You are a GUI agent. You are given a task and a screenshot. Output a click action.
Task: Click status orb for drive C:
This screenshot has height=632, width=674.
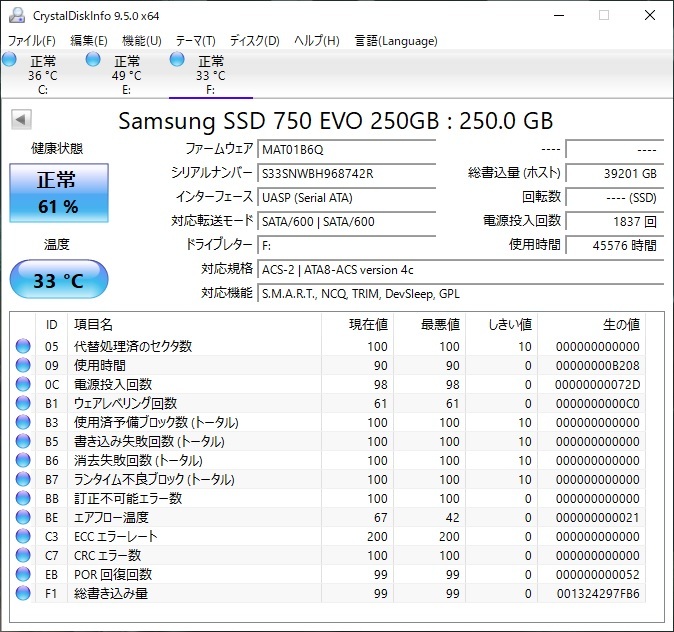tap(9, 59)
